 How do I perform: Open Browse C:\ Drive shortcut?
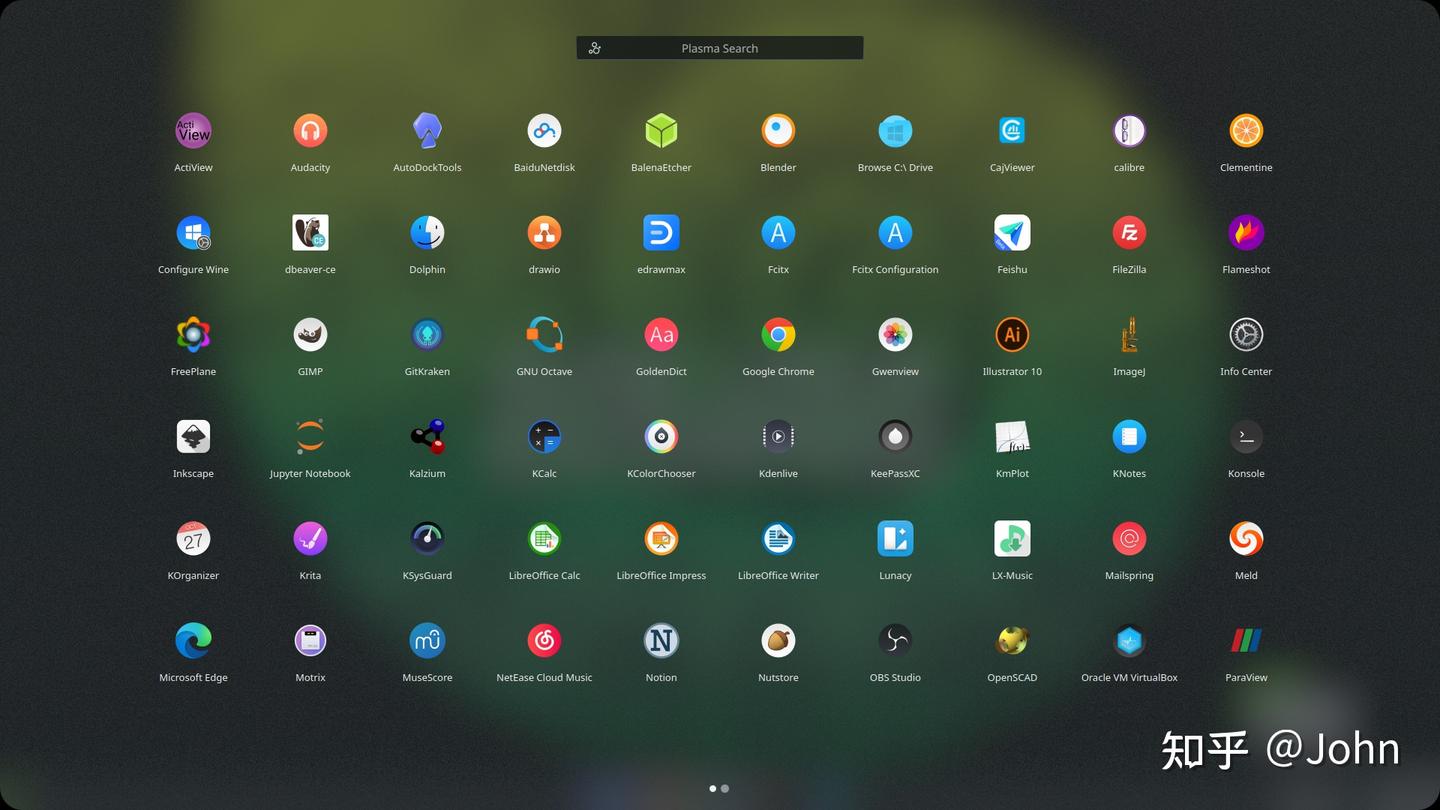[x=895, y=131]
